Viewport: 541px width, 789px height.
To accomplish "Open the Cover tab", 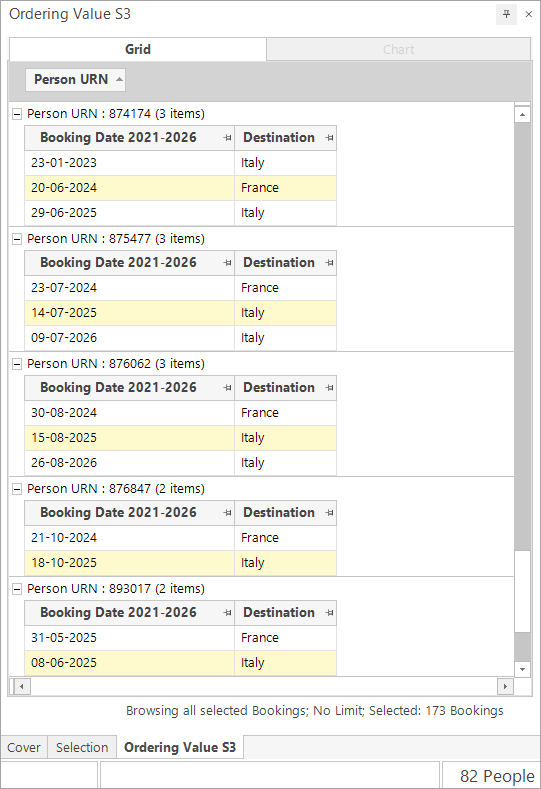I will pos(24,747).
